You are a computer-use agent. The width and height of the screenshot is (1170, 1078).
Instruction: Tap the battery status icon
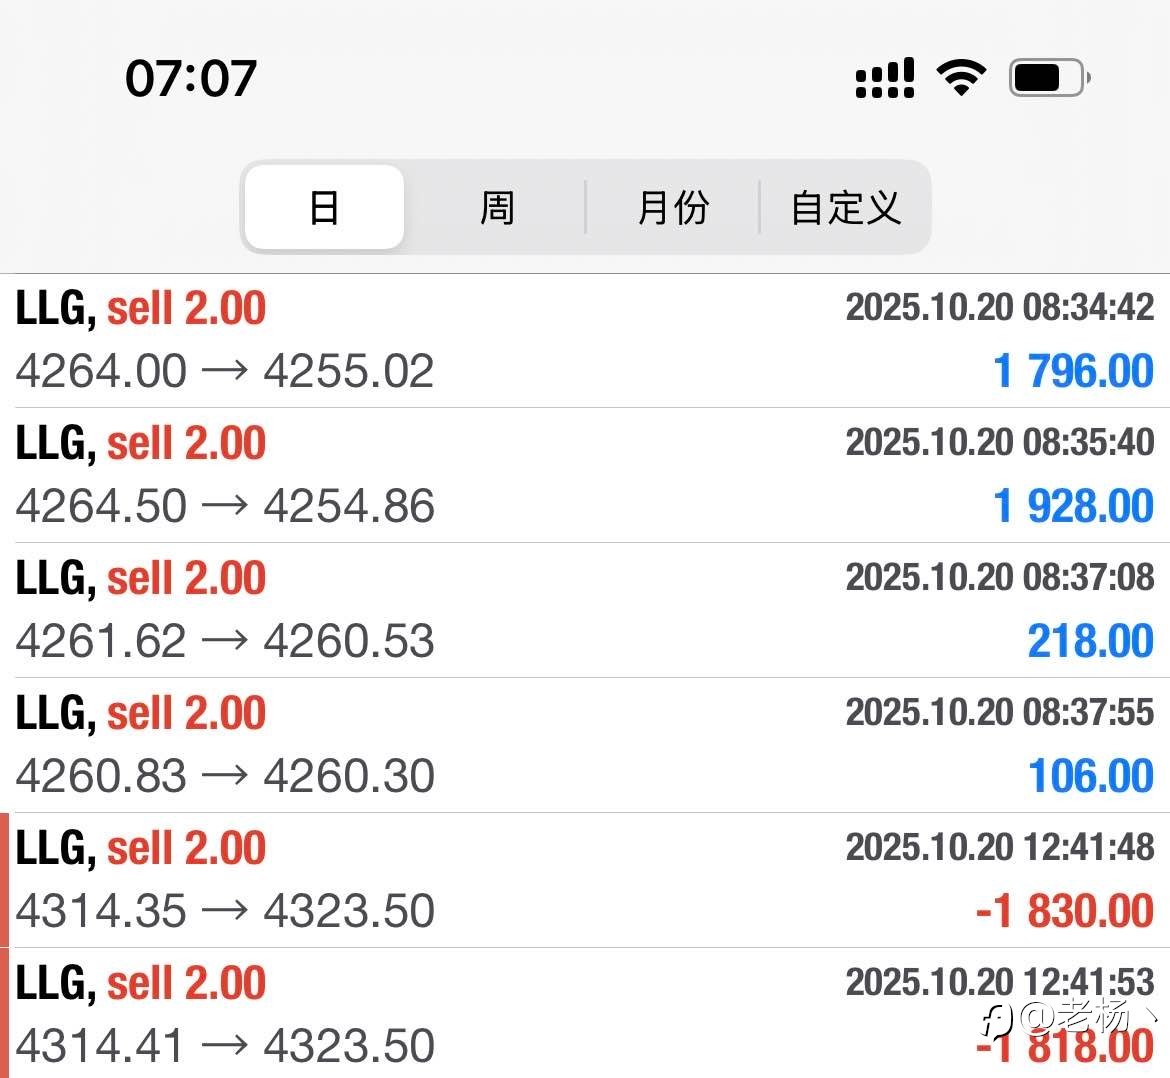coord(1049,78)
